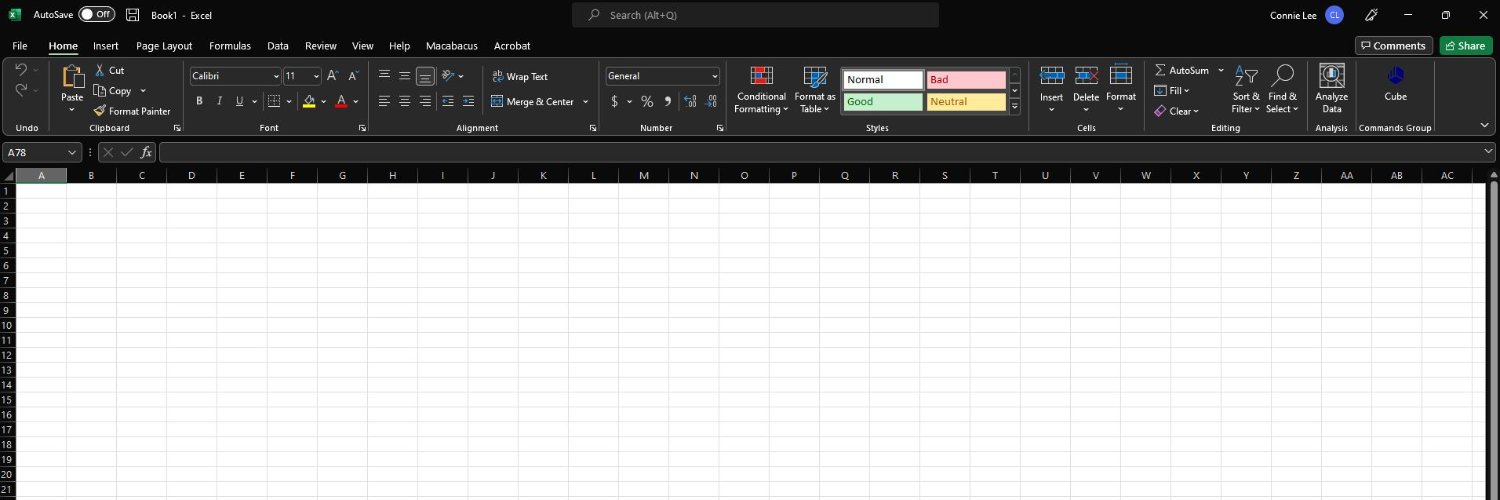This screenshot has height=500, width=1500.
Task: Toggle the AutoSave switch
Action: [x=96, y=15]
